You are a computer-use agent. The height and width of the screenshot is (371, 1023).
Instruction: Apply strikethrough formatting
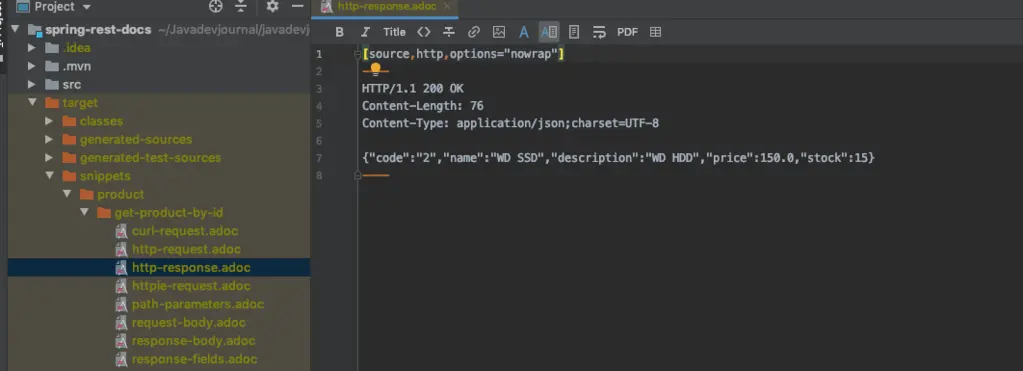(x=449, y=32)
